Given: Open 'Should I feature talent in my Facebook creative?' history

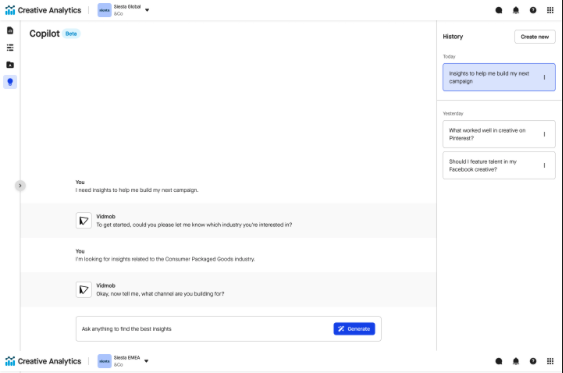Looking at the screenshot, I should [x=499, y=165].
